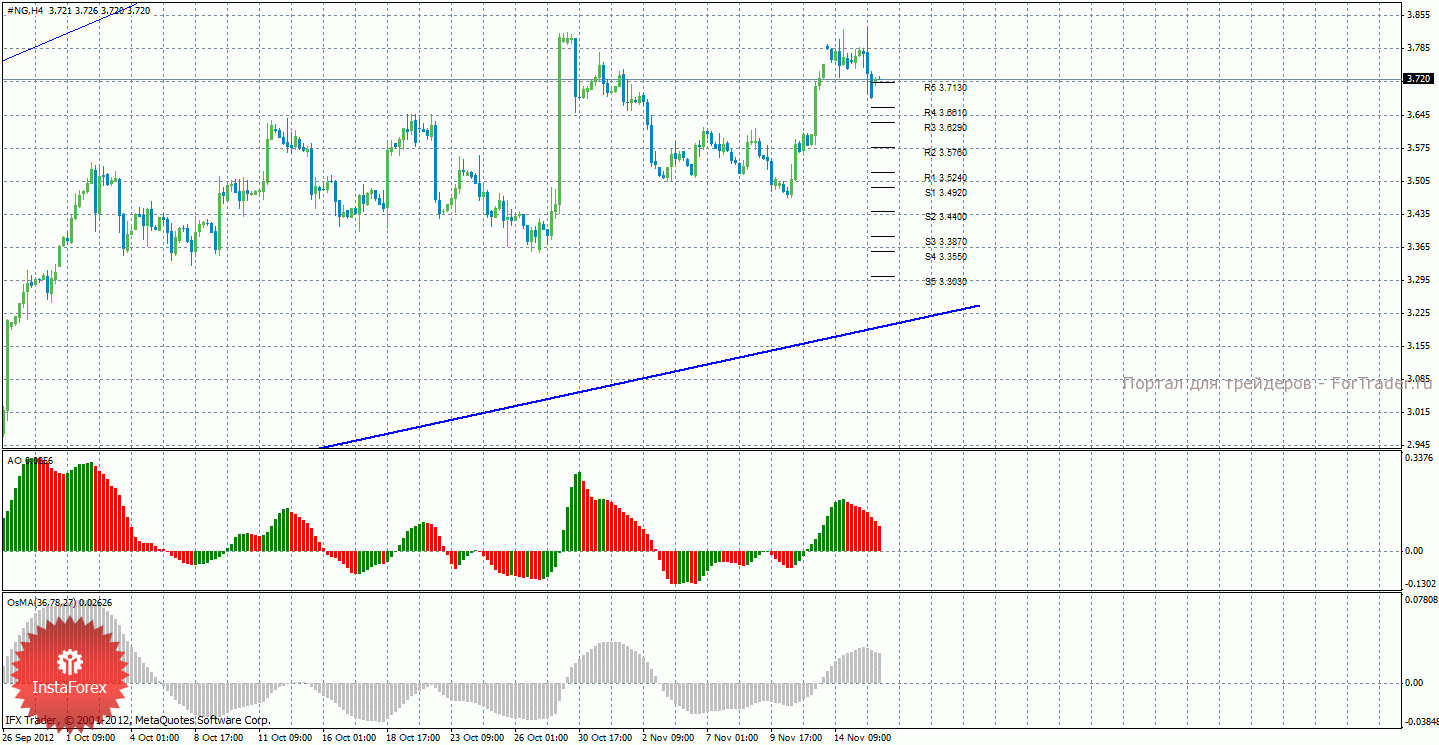Click the MetaQuotes Software Corp. copyright text
The width and height of the screenshot is (1439, 745).
click(137, 720)
